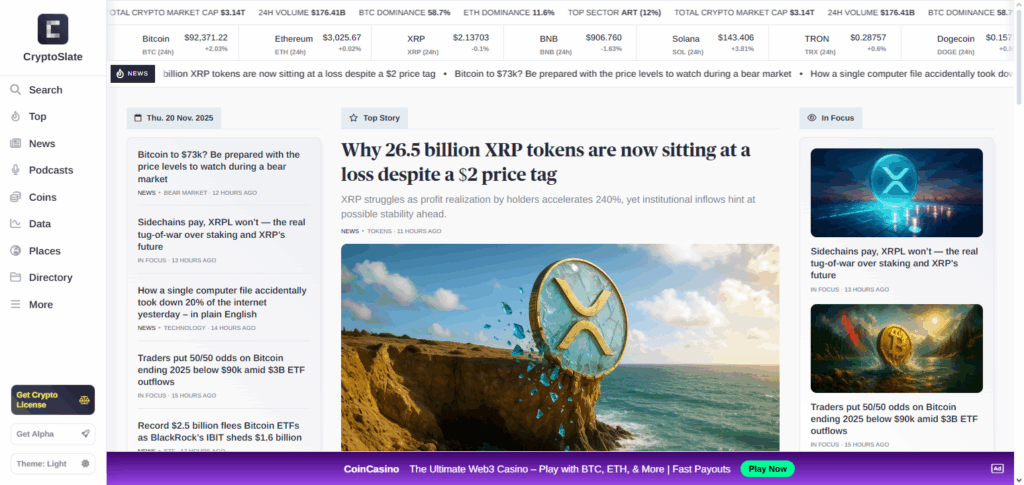Click the Coins stack icon in sidebar

pyautogui.click(x=16, y=196)
